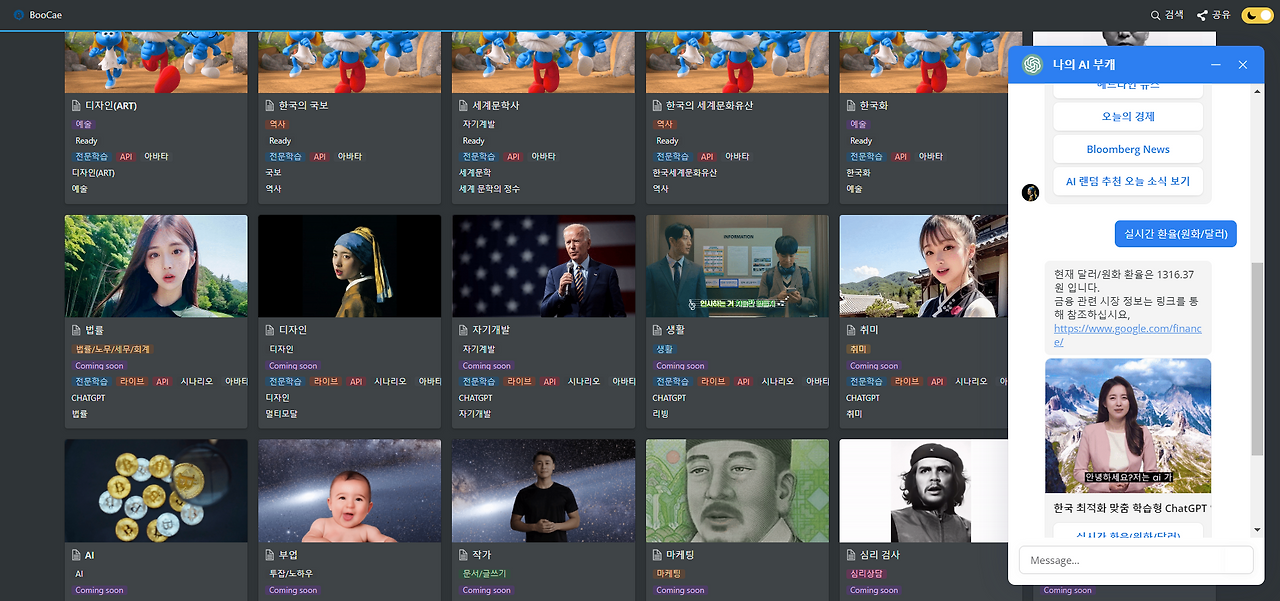Click the BooCae logo icon

(18, 15)
